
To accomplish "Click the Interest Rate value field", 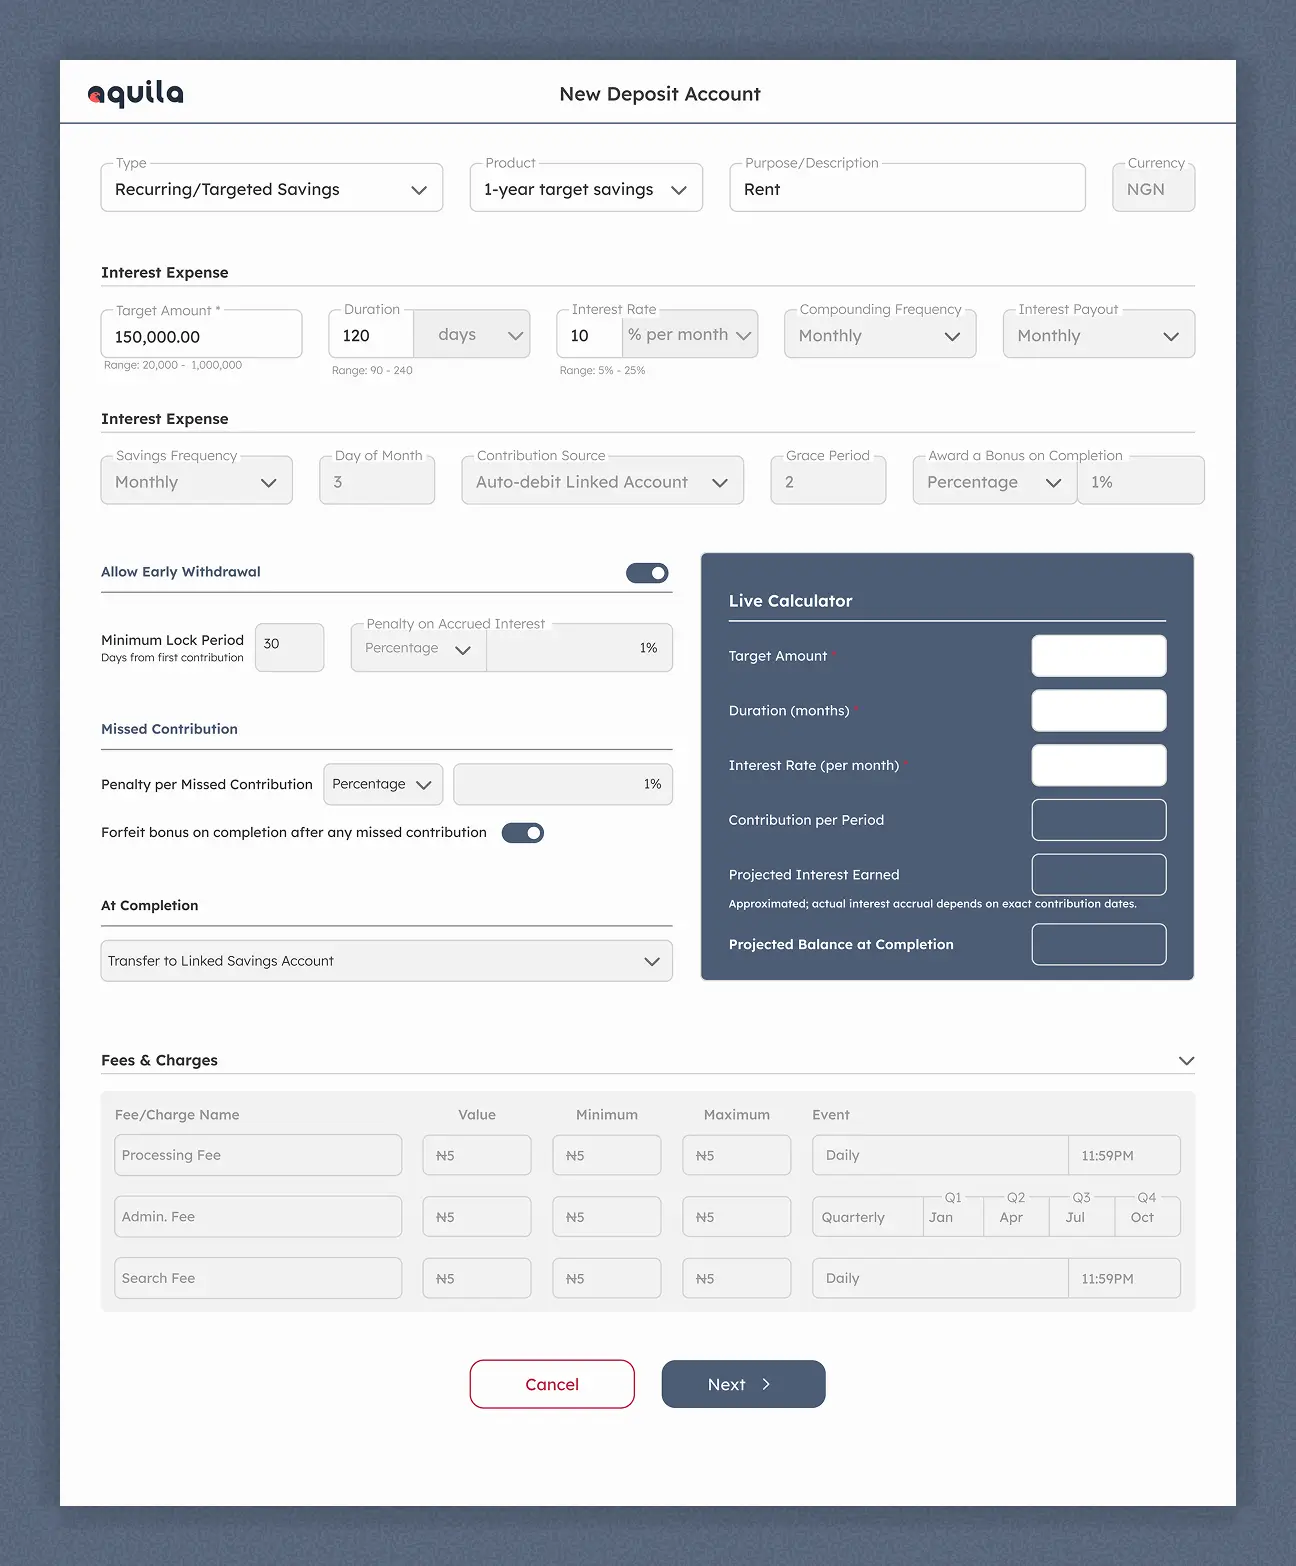I will pyautogui.click(x=590, y=334).
